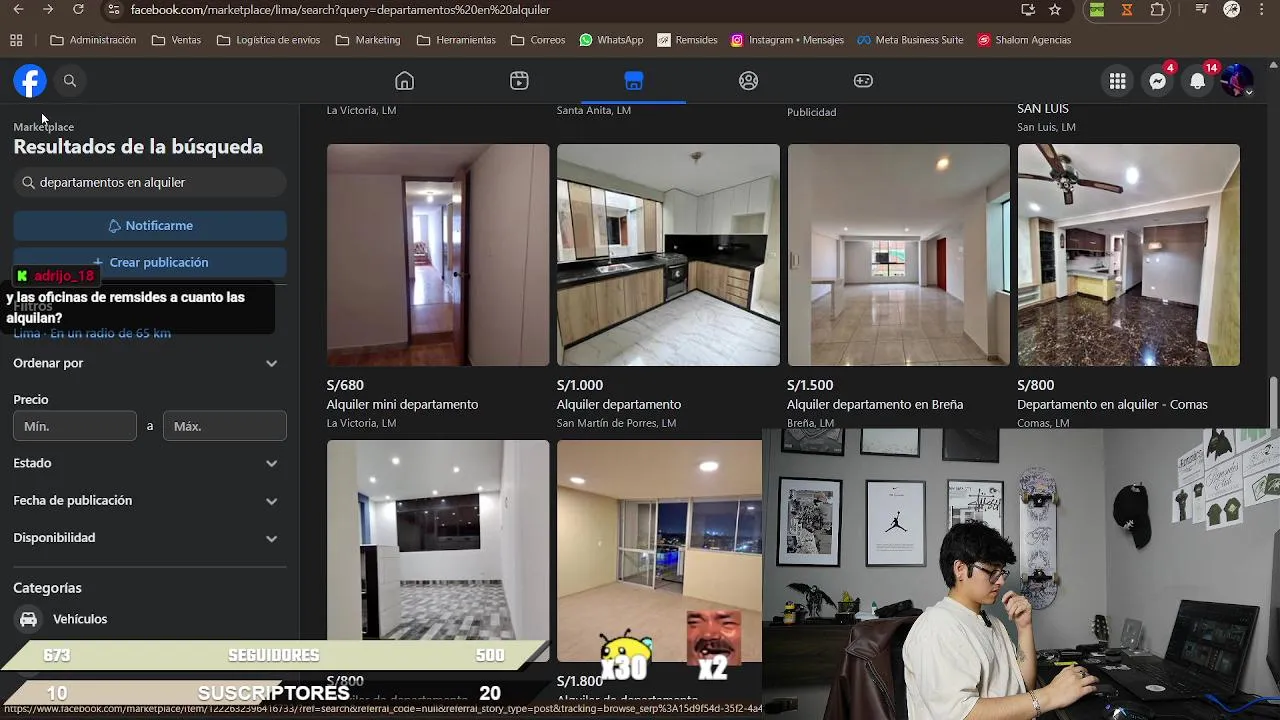Open the account profile picture menu
Image resolution: width=1280 pixels, height=720 pixels.
[1237, 82]
